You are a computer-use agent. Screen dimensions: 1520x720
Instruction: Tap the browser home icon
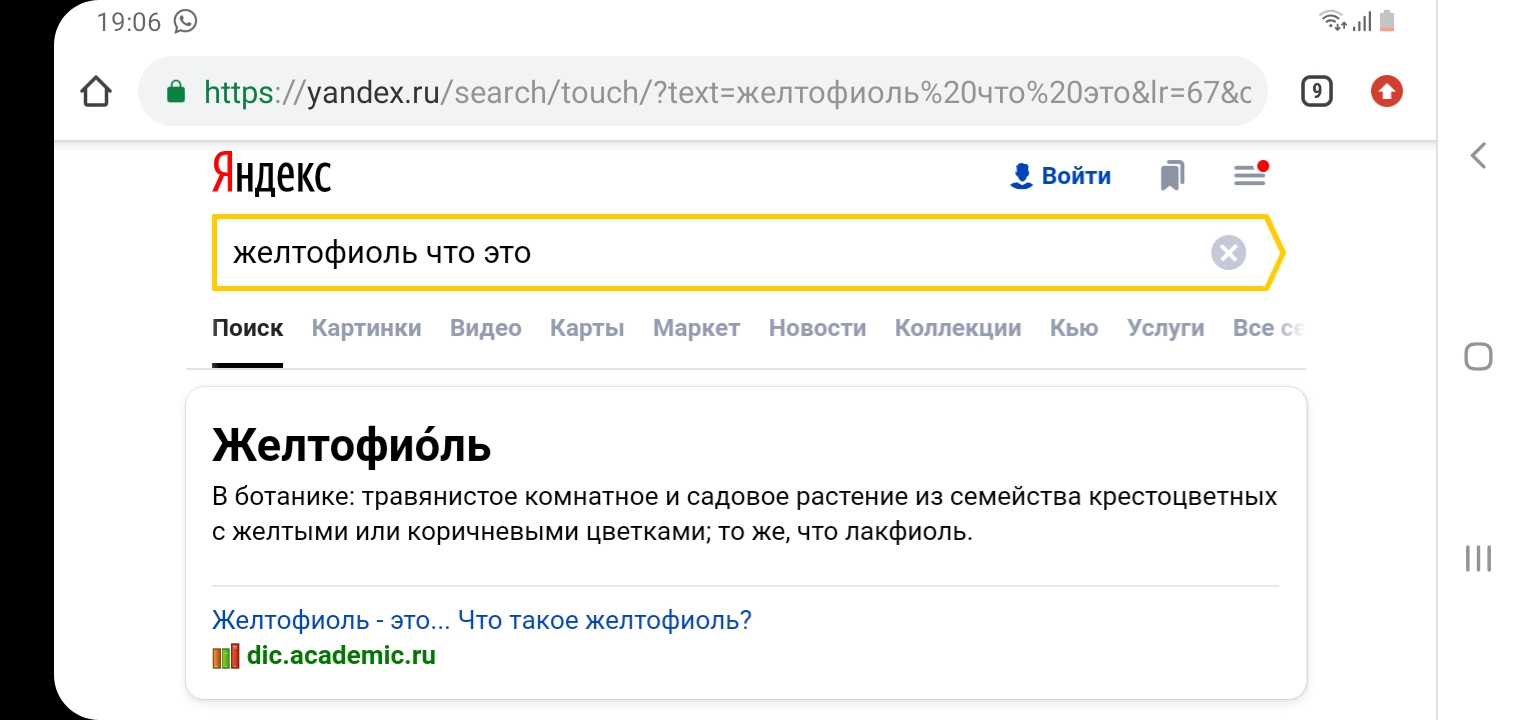tap(95, 93)
